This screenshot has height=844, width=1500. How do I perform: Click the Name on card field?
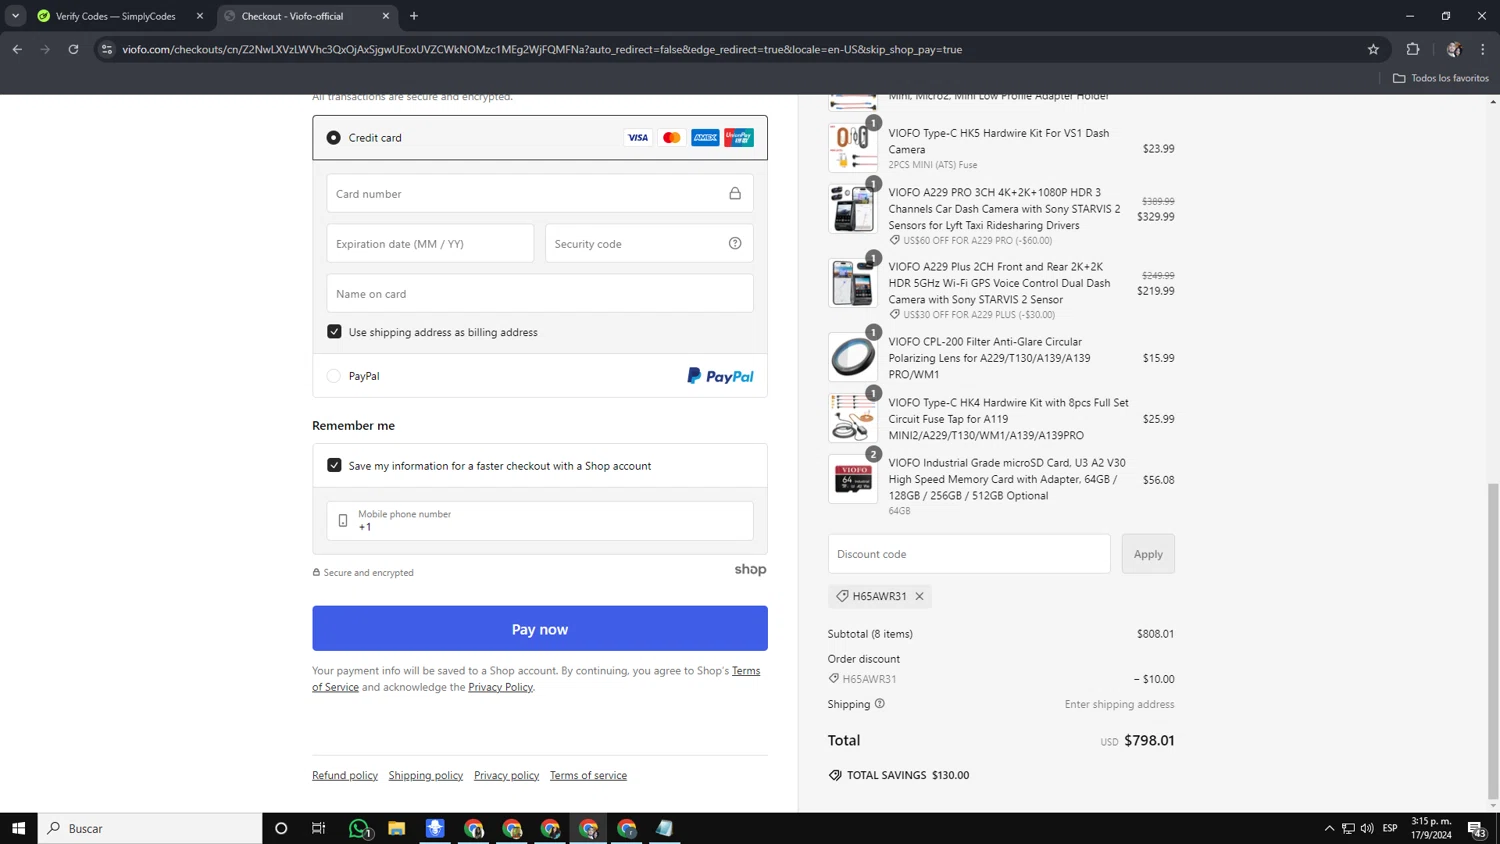[x=540, y=294]
